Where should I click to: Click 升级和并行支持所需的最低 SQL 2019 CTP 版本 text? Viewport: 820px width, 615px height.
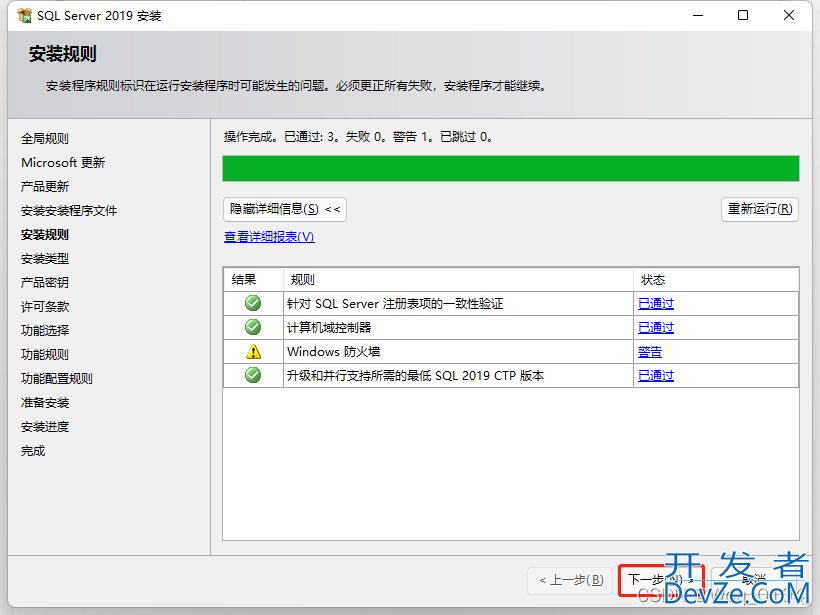(415, 376)
